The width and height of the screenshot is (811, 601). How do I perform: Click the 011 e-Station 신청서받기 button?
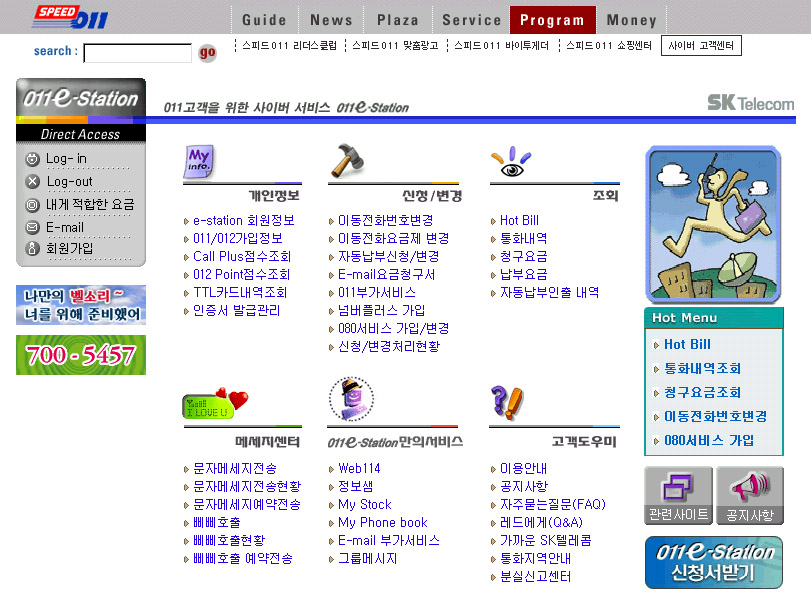(714, 562)
